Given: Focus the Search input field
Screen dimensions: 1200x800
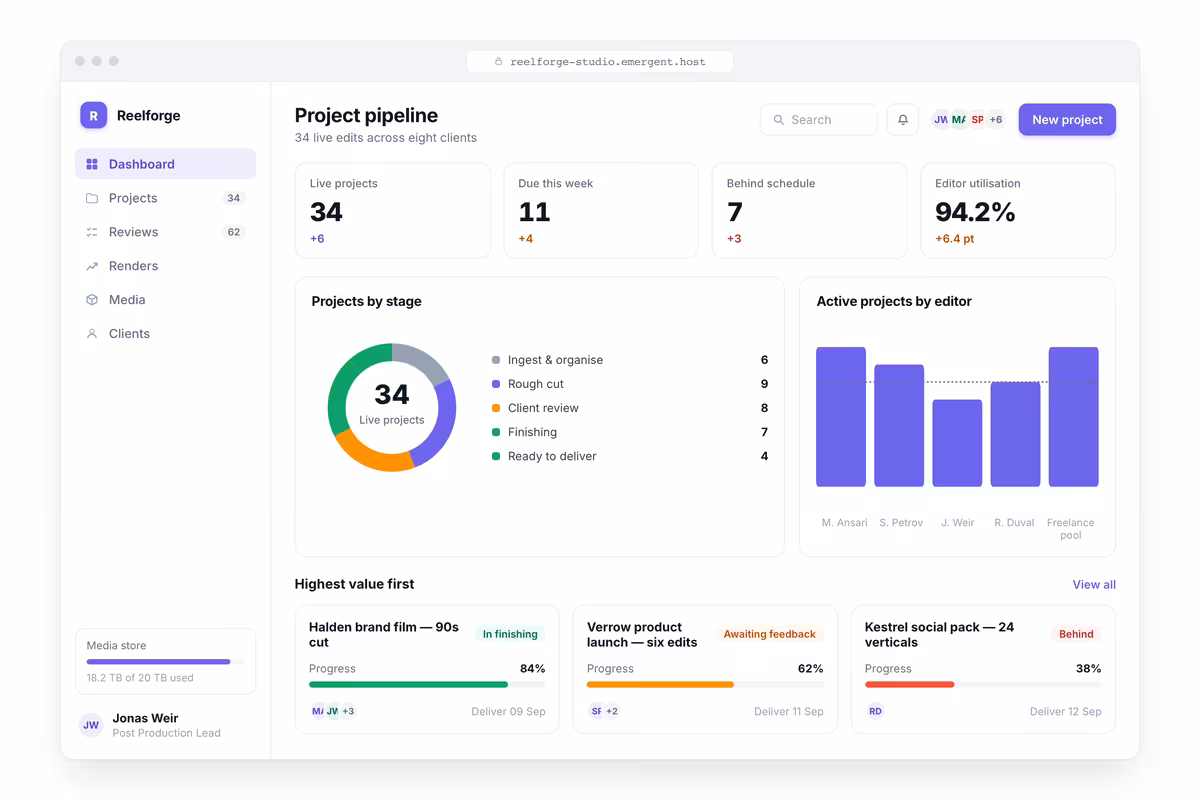Looking at the screenshot, I should pos(819,120).
